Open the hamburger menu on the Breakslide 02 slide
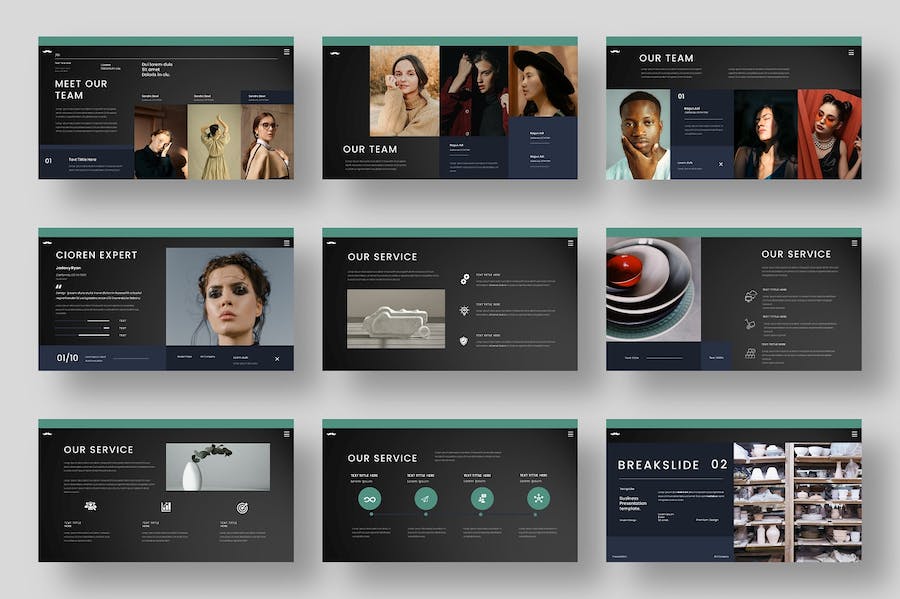Screen dimensions: 900x599 854,434
